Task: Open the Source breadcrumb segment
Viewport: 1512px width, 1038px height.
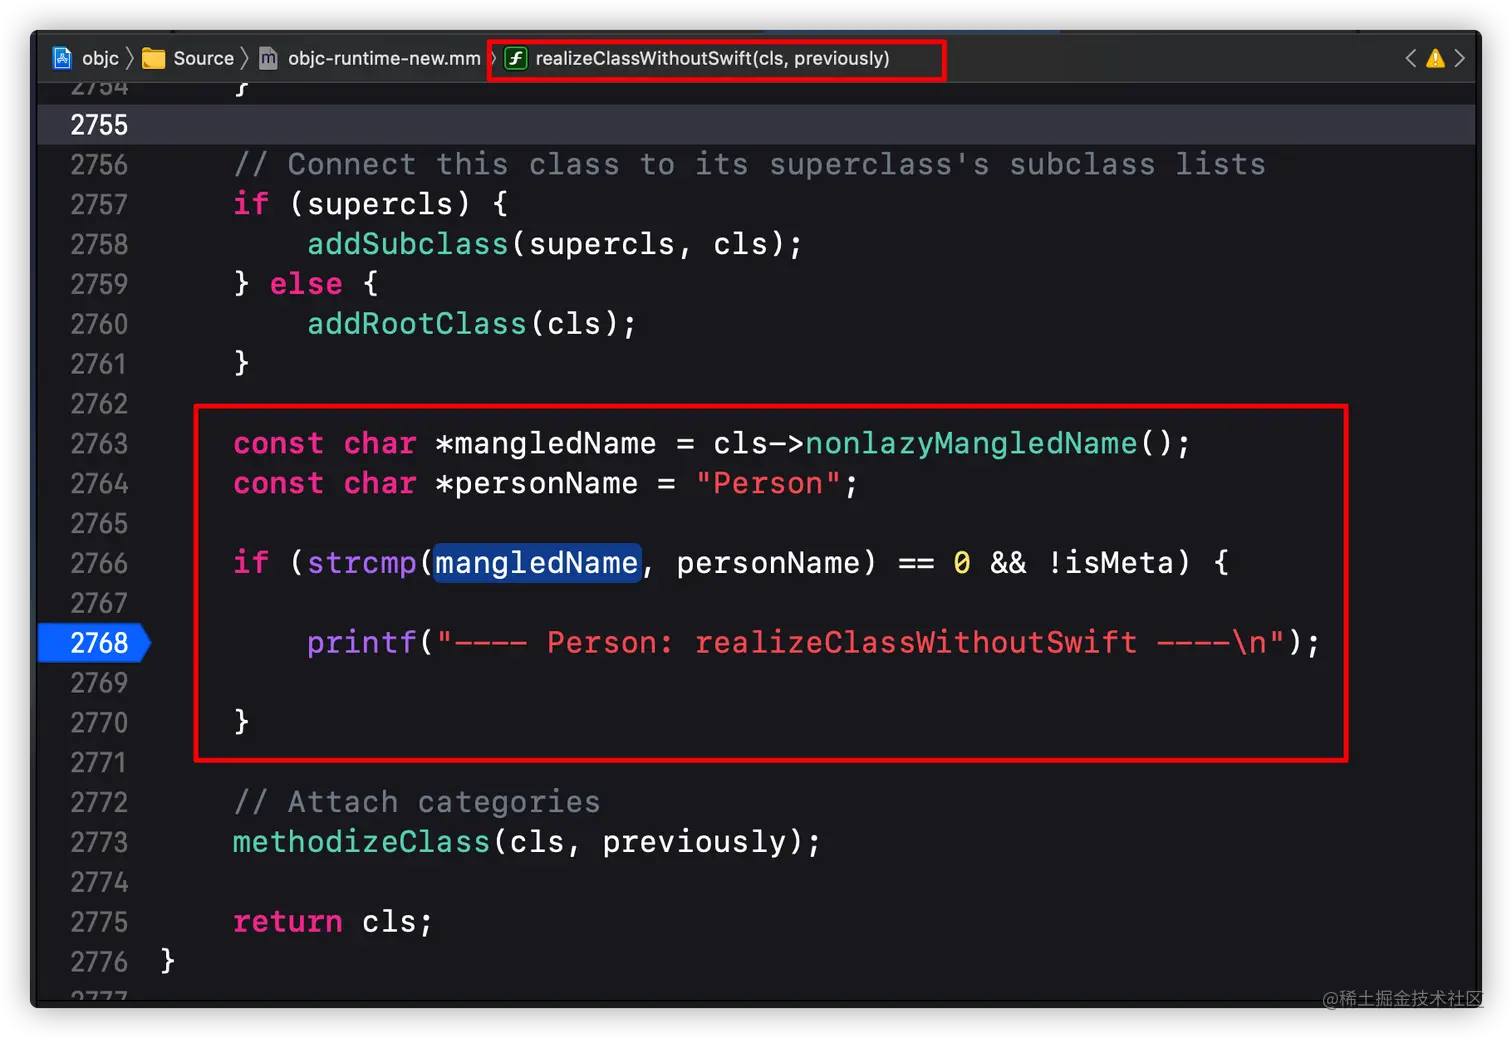Action: pos(203,58)
